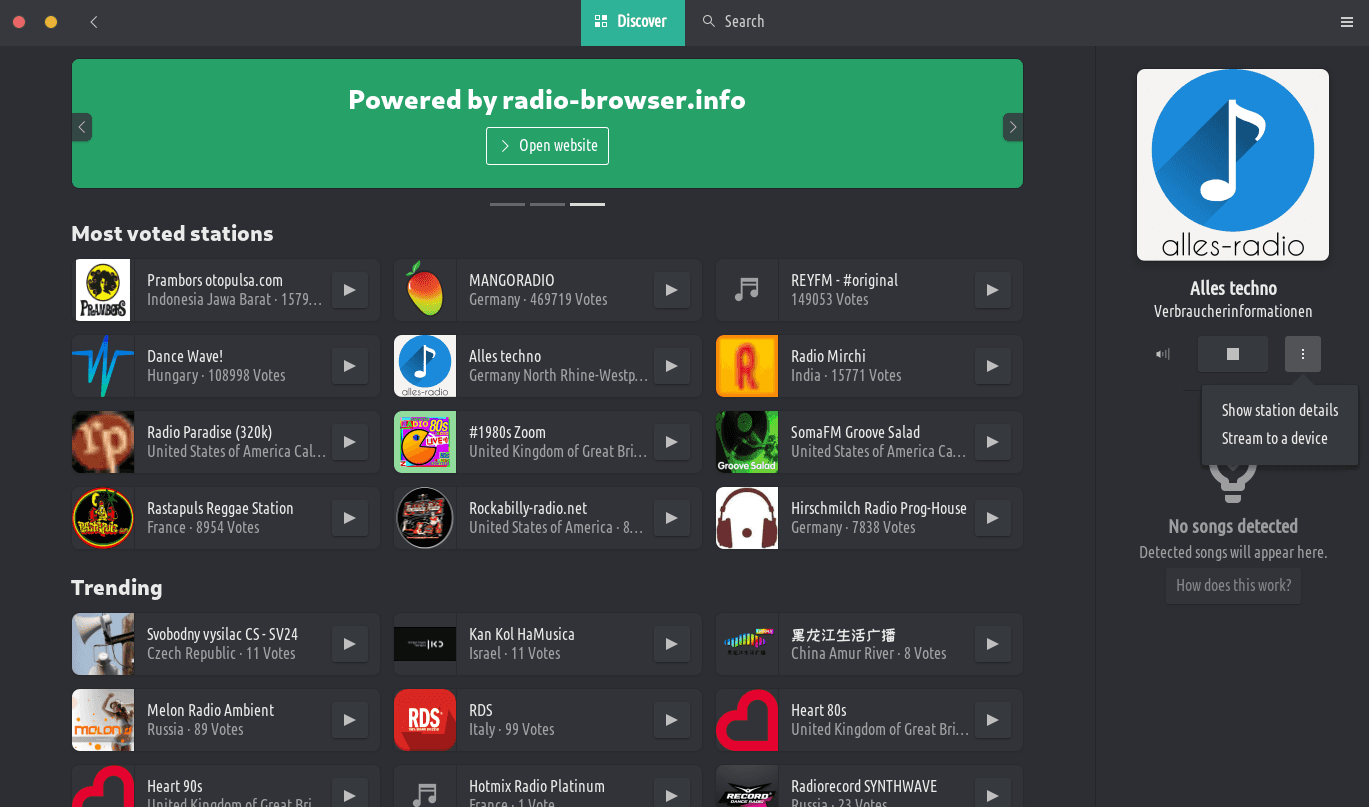
Task: Play the Dance Wave! station
Action: [x=349, y=366]
